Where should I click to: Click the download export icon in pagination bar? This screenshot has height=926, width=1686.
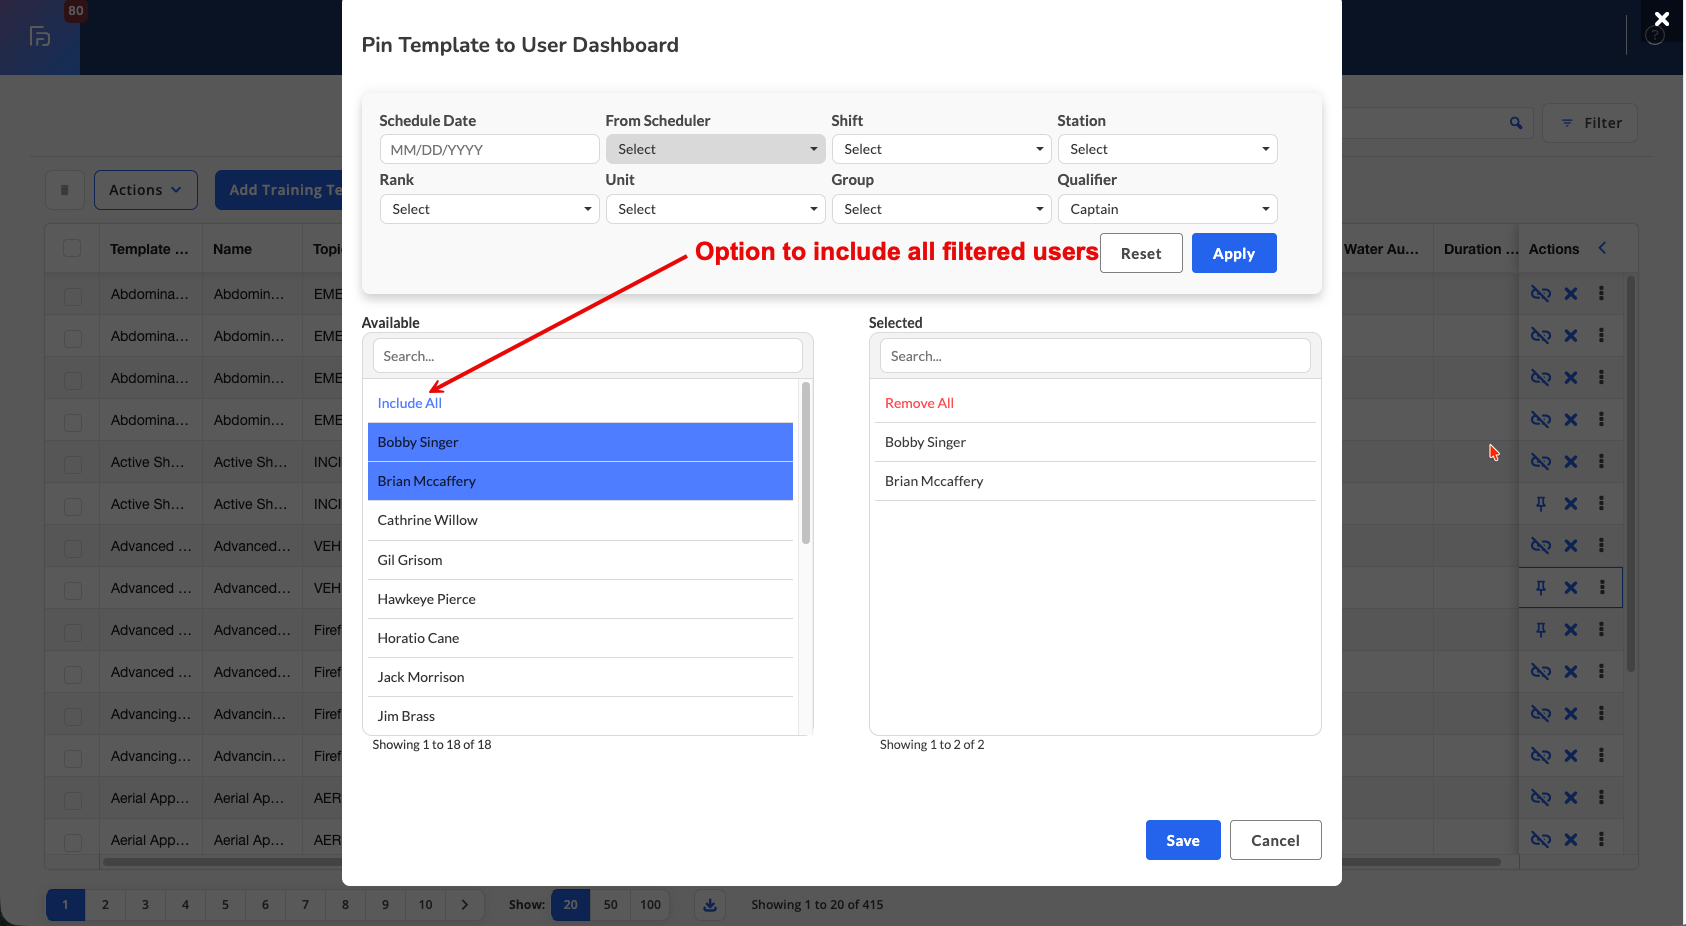pos(710,905)
